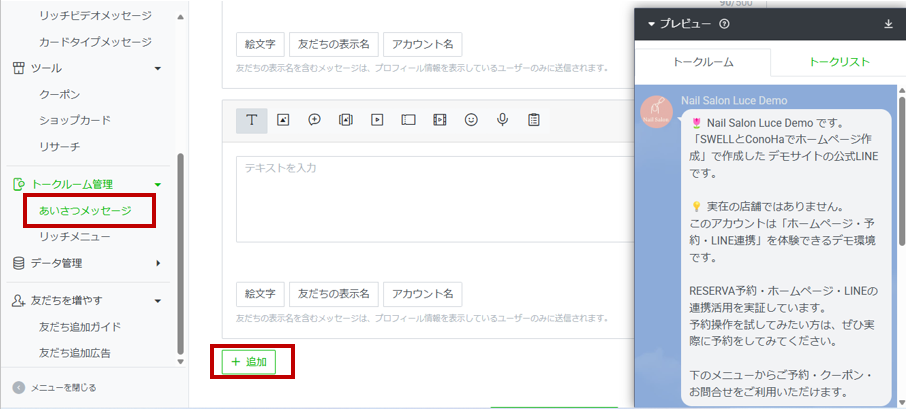Select the Coupon ticket icon

click(409, 120)
